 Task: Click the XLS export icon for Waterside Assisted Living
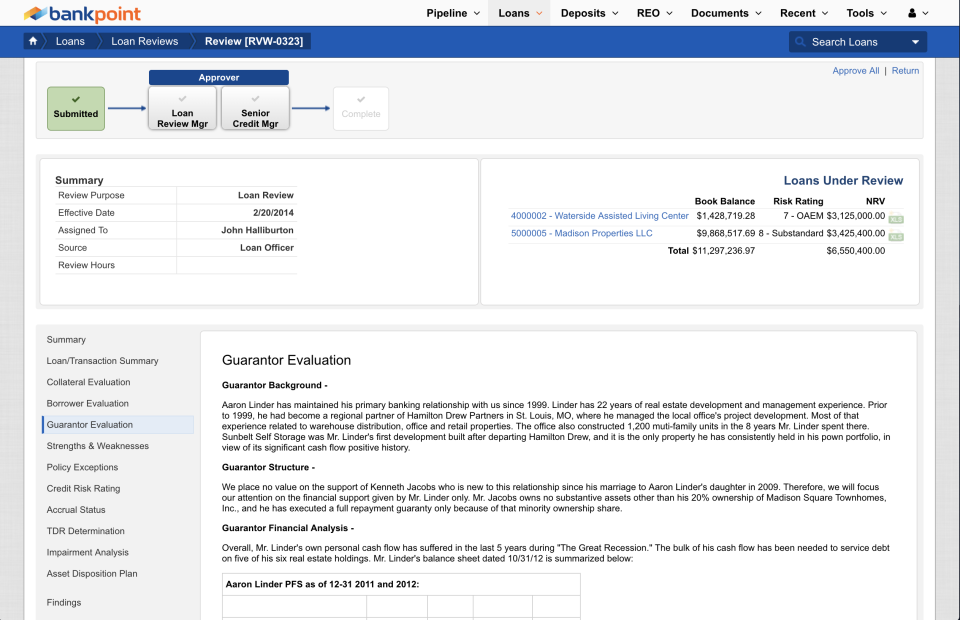click(896, 217)
